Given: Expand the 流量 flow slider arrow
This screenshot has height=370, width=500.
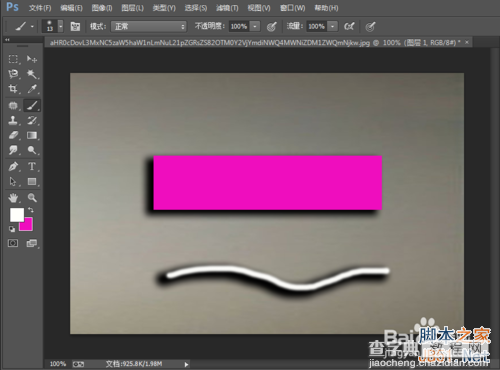Looking at the screenshot, I should pyautogui.click(x=332, y=26).
